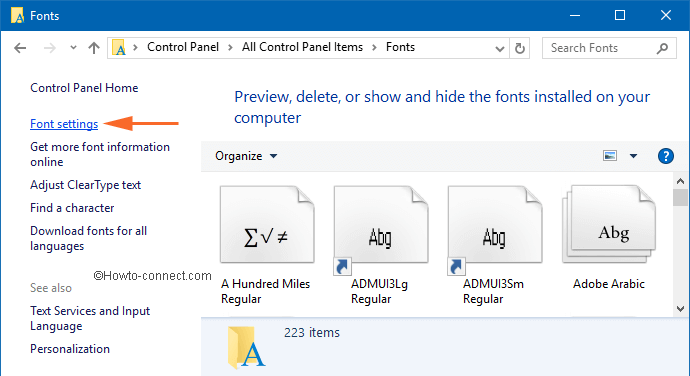This screenshot has height=376, width=690.
Task: Click the scrollbar up arrow
Action: (x=680, y=181)
